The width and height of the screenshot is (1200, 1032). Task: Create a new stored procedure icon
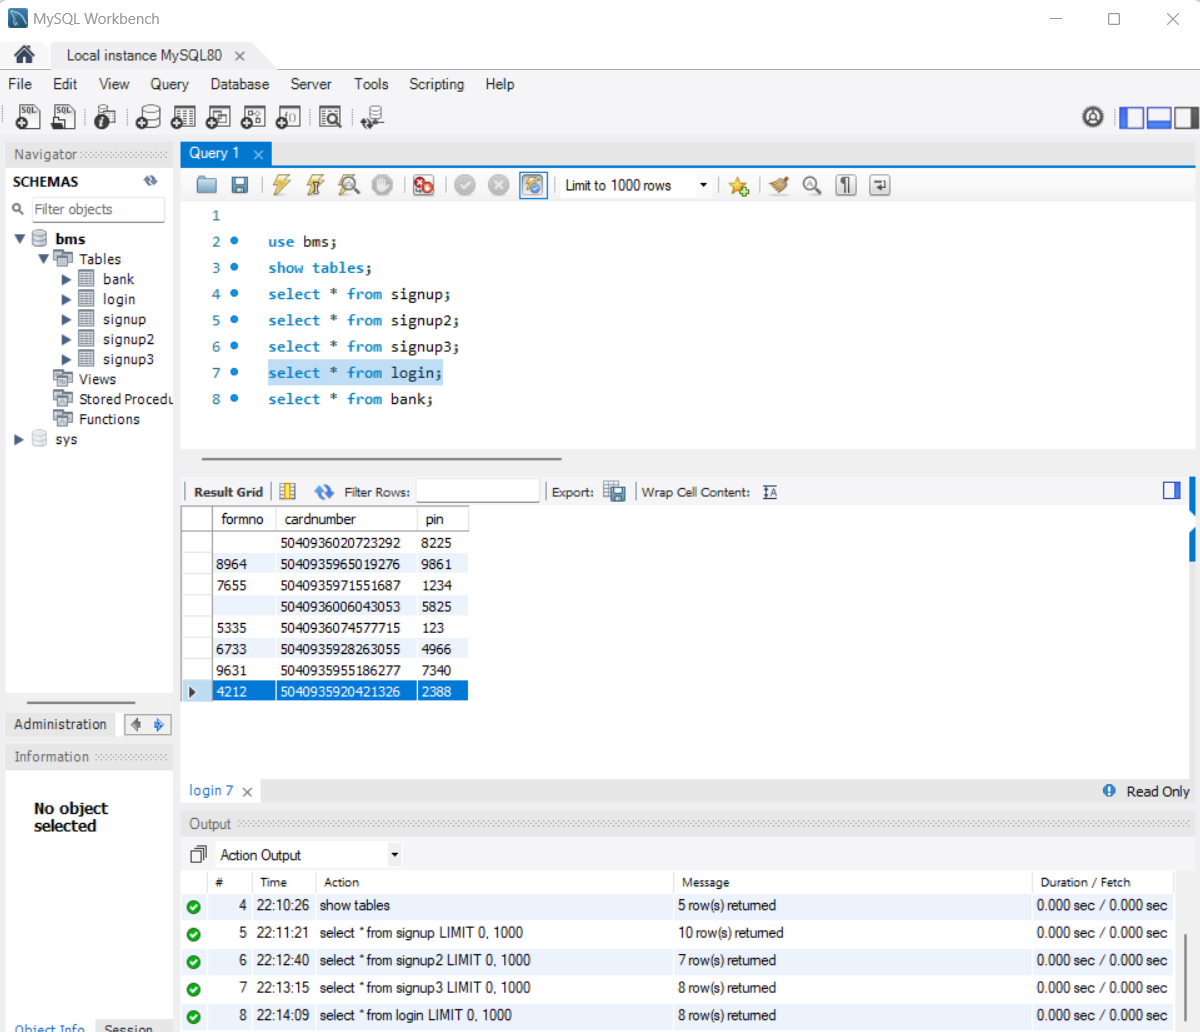click(253, 117)
